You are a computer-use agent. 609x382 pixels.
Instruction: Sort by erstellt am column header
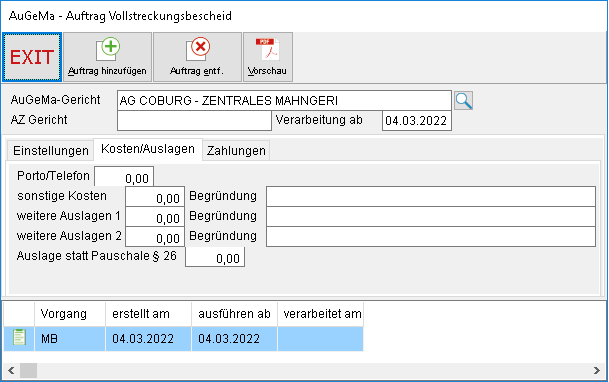(x=148, y=314)
